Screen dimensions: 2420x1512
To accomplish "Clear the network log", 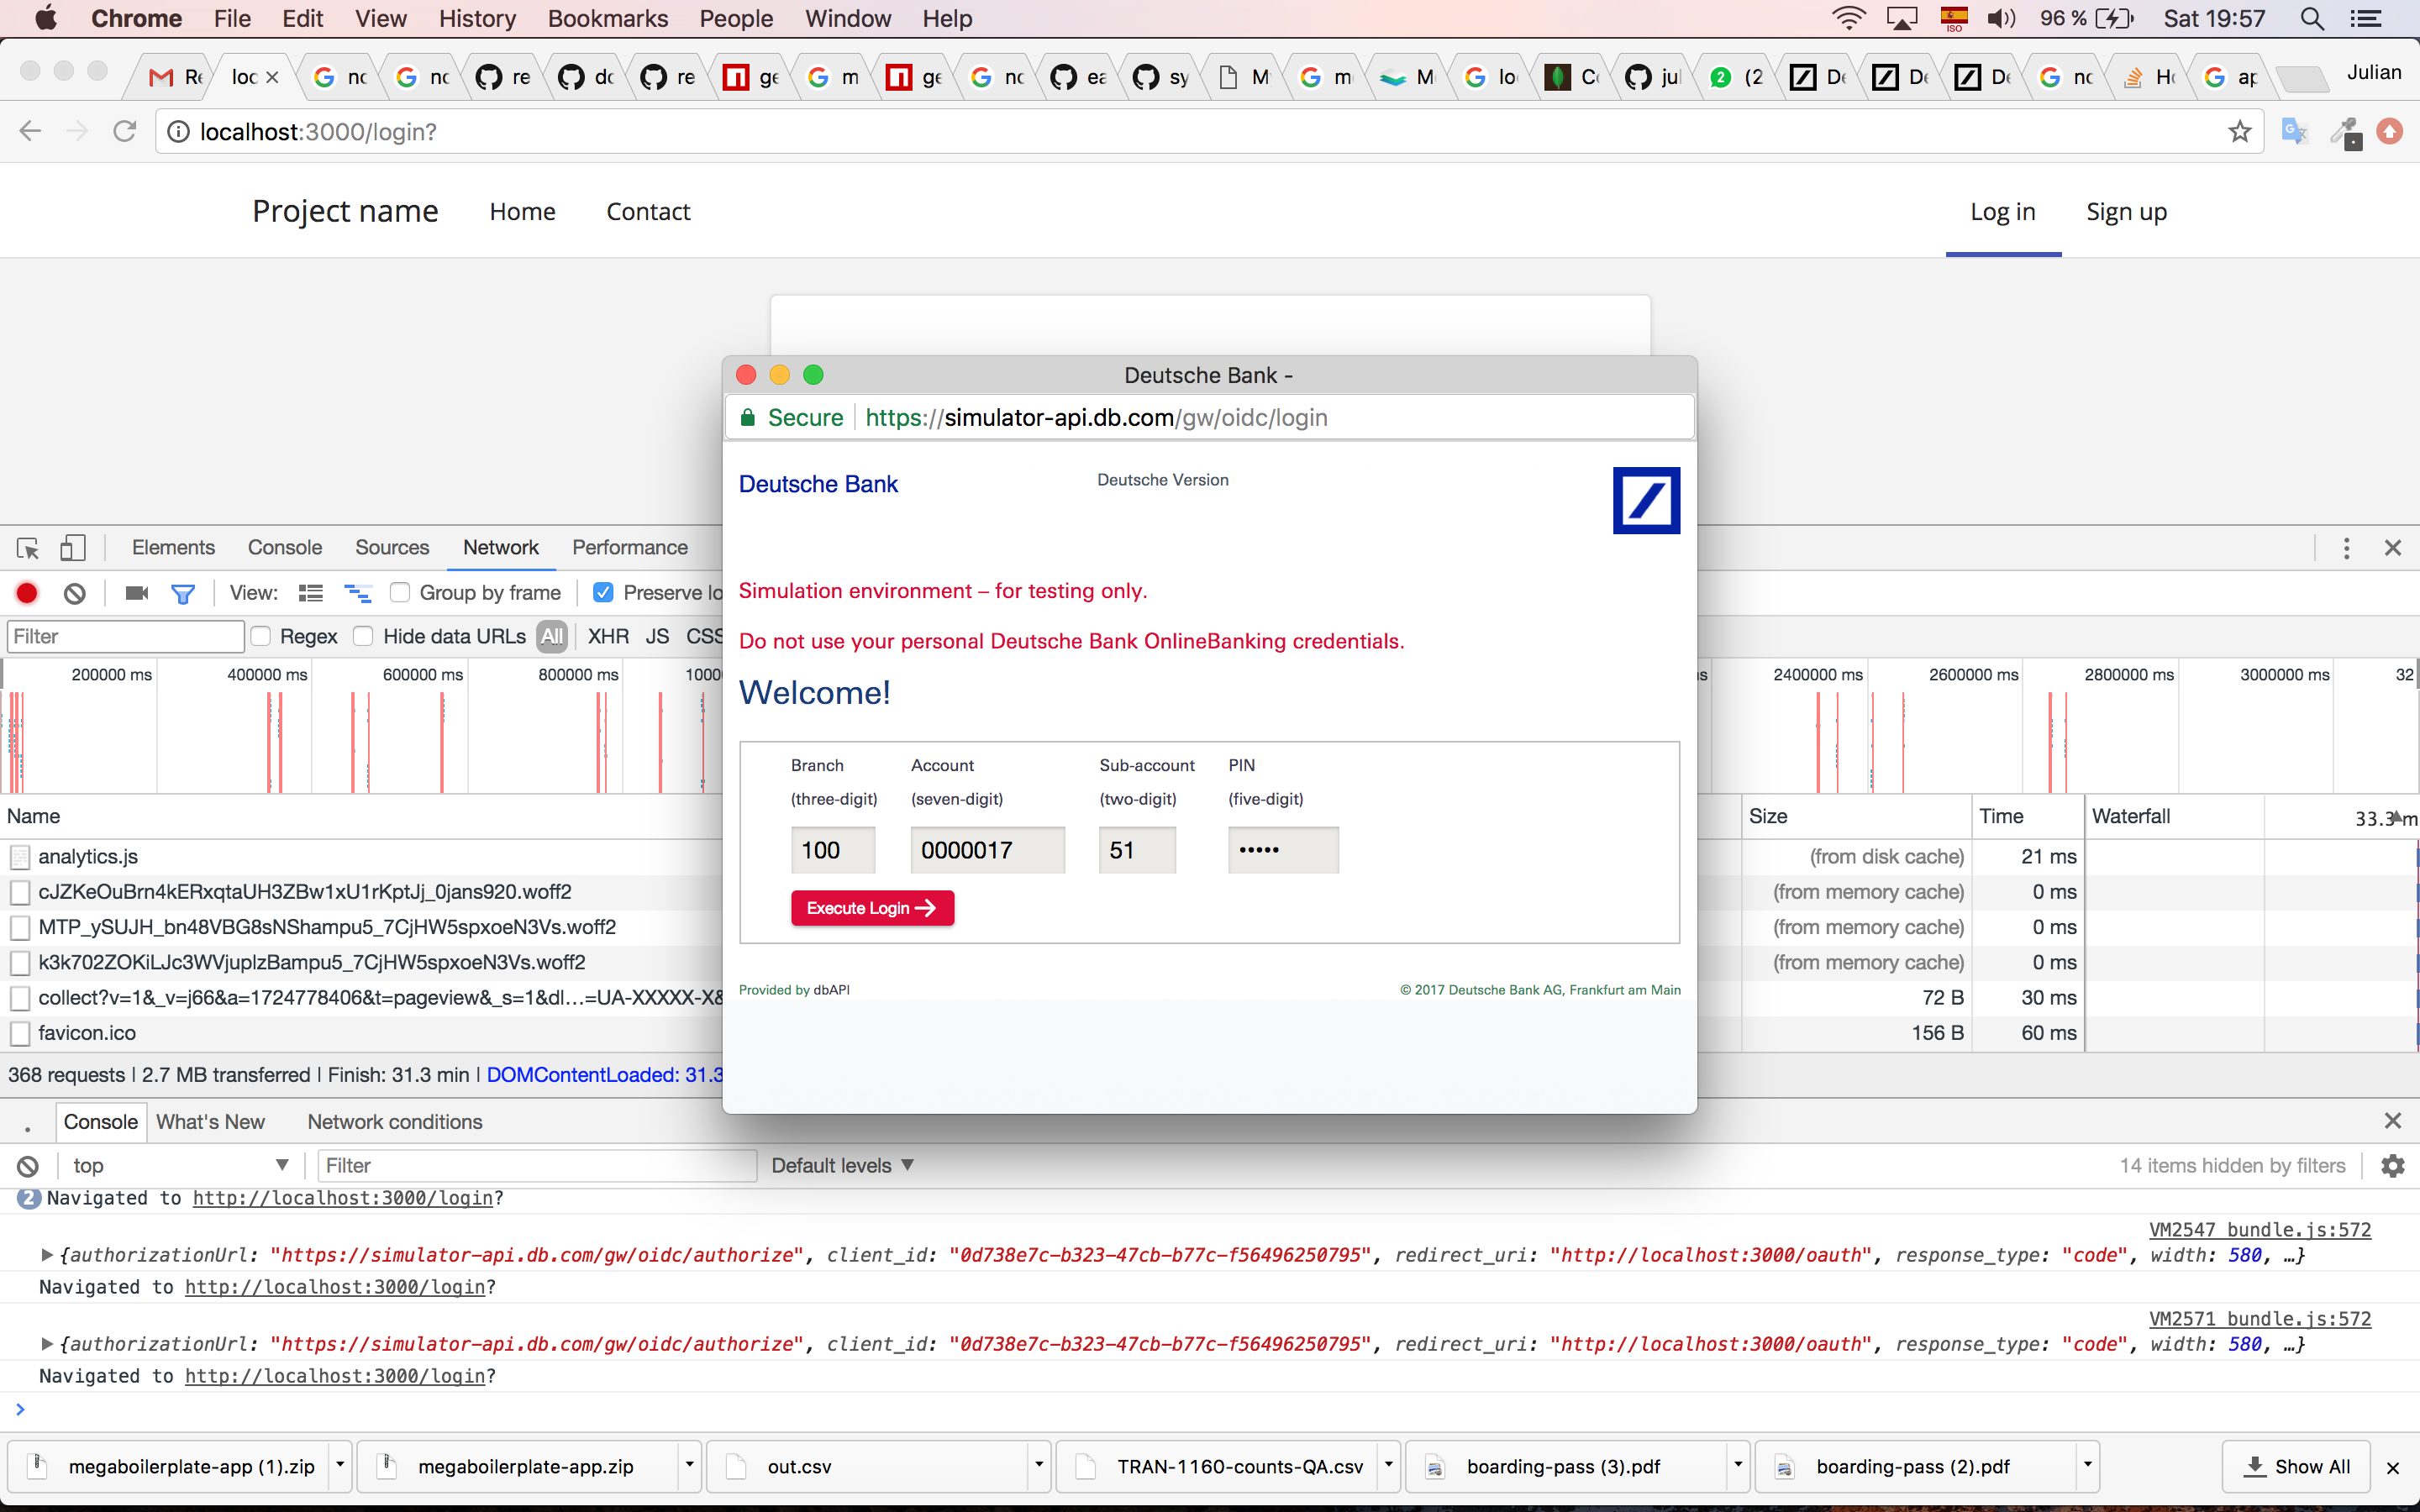I will click(75, 593).
